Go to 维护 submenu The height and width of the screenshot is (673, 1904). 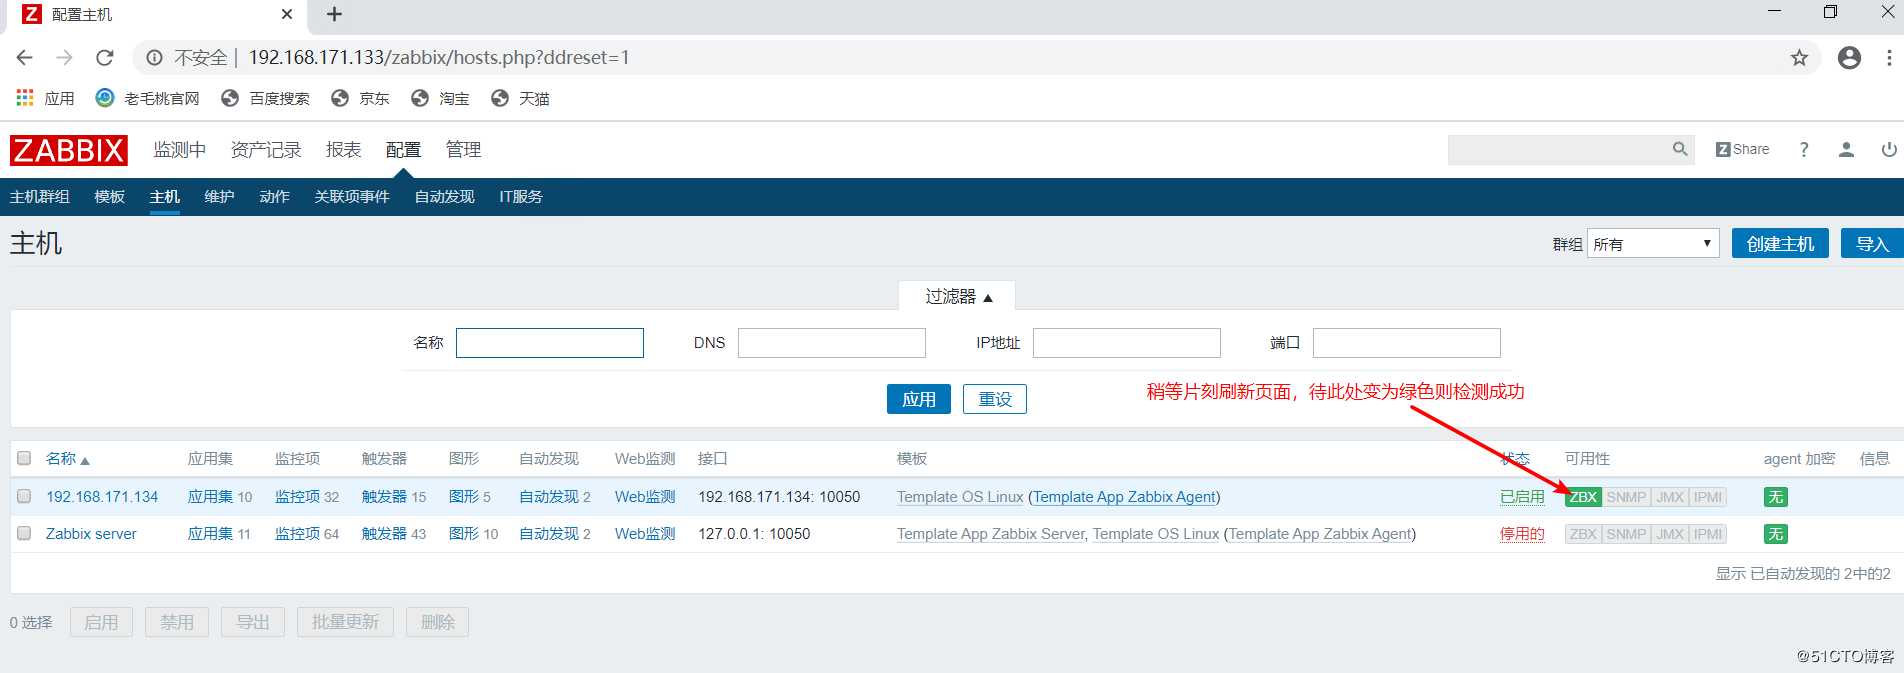coord(219,197)
